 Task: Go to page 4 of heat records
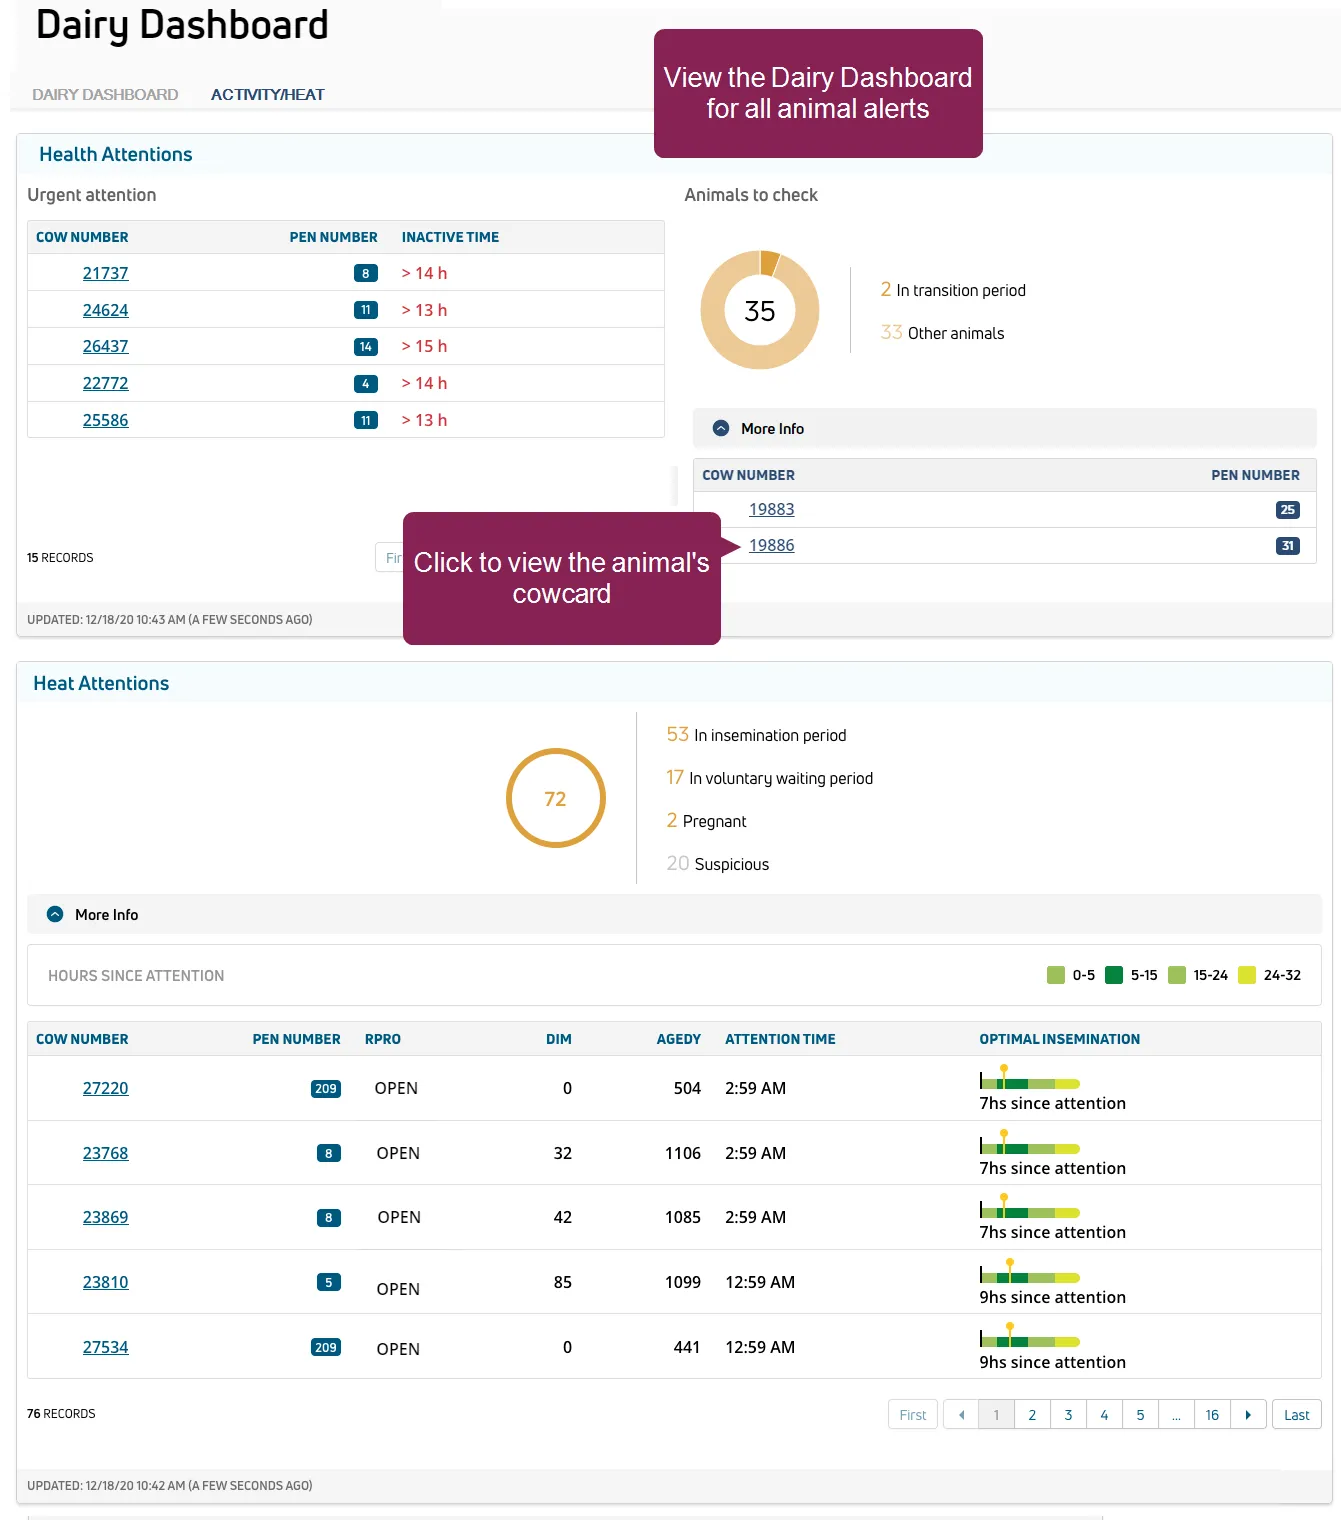pos(1104,1414)
